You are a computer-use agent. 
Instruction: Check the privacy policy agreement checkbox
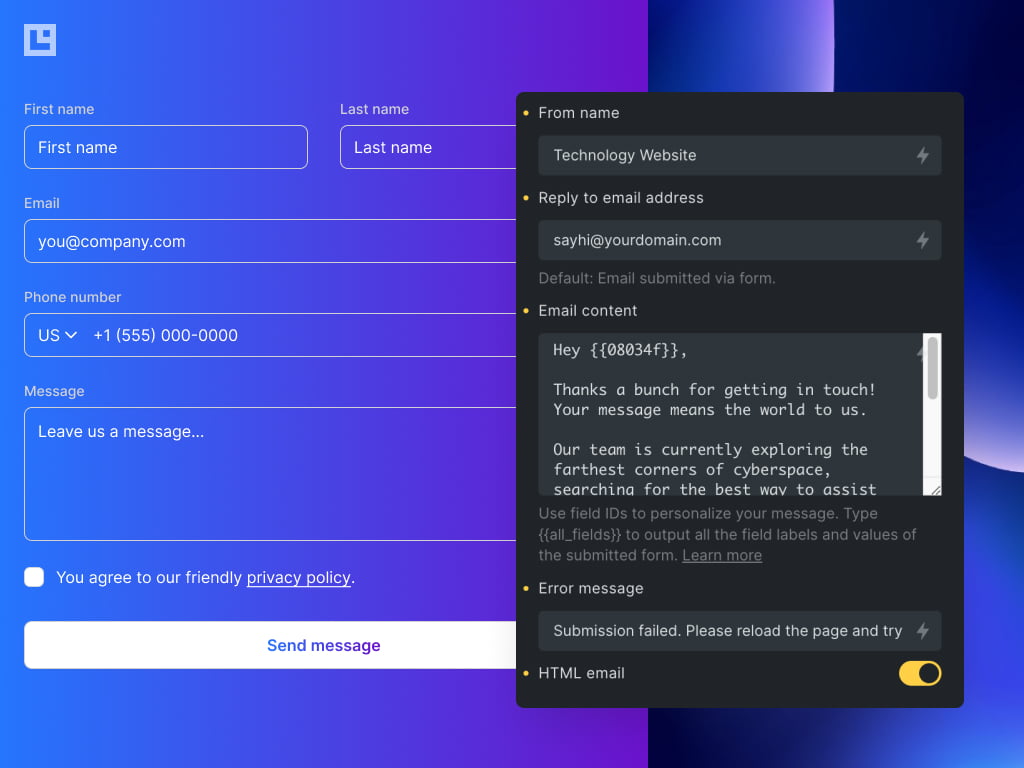pyautogui.click(x=34, y=577)
